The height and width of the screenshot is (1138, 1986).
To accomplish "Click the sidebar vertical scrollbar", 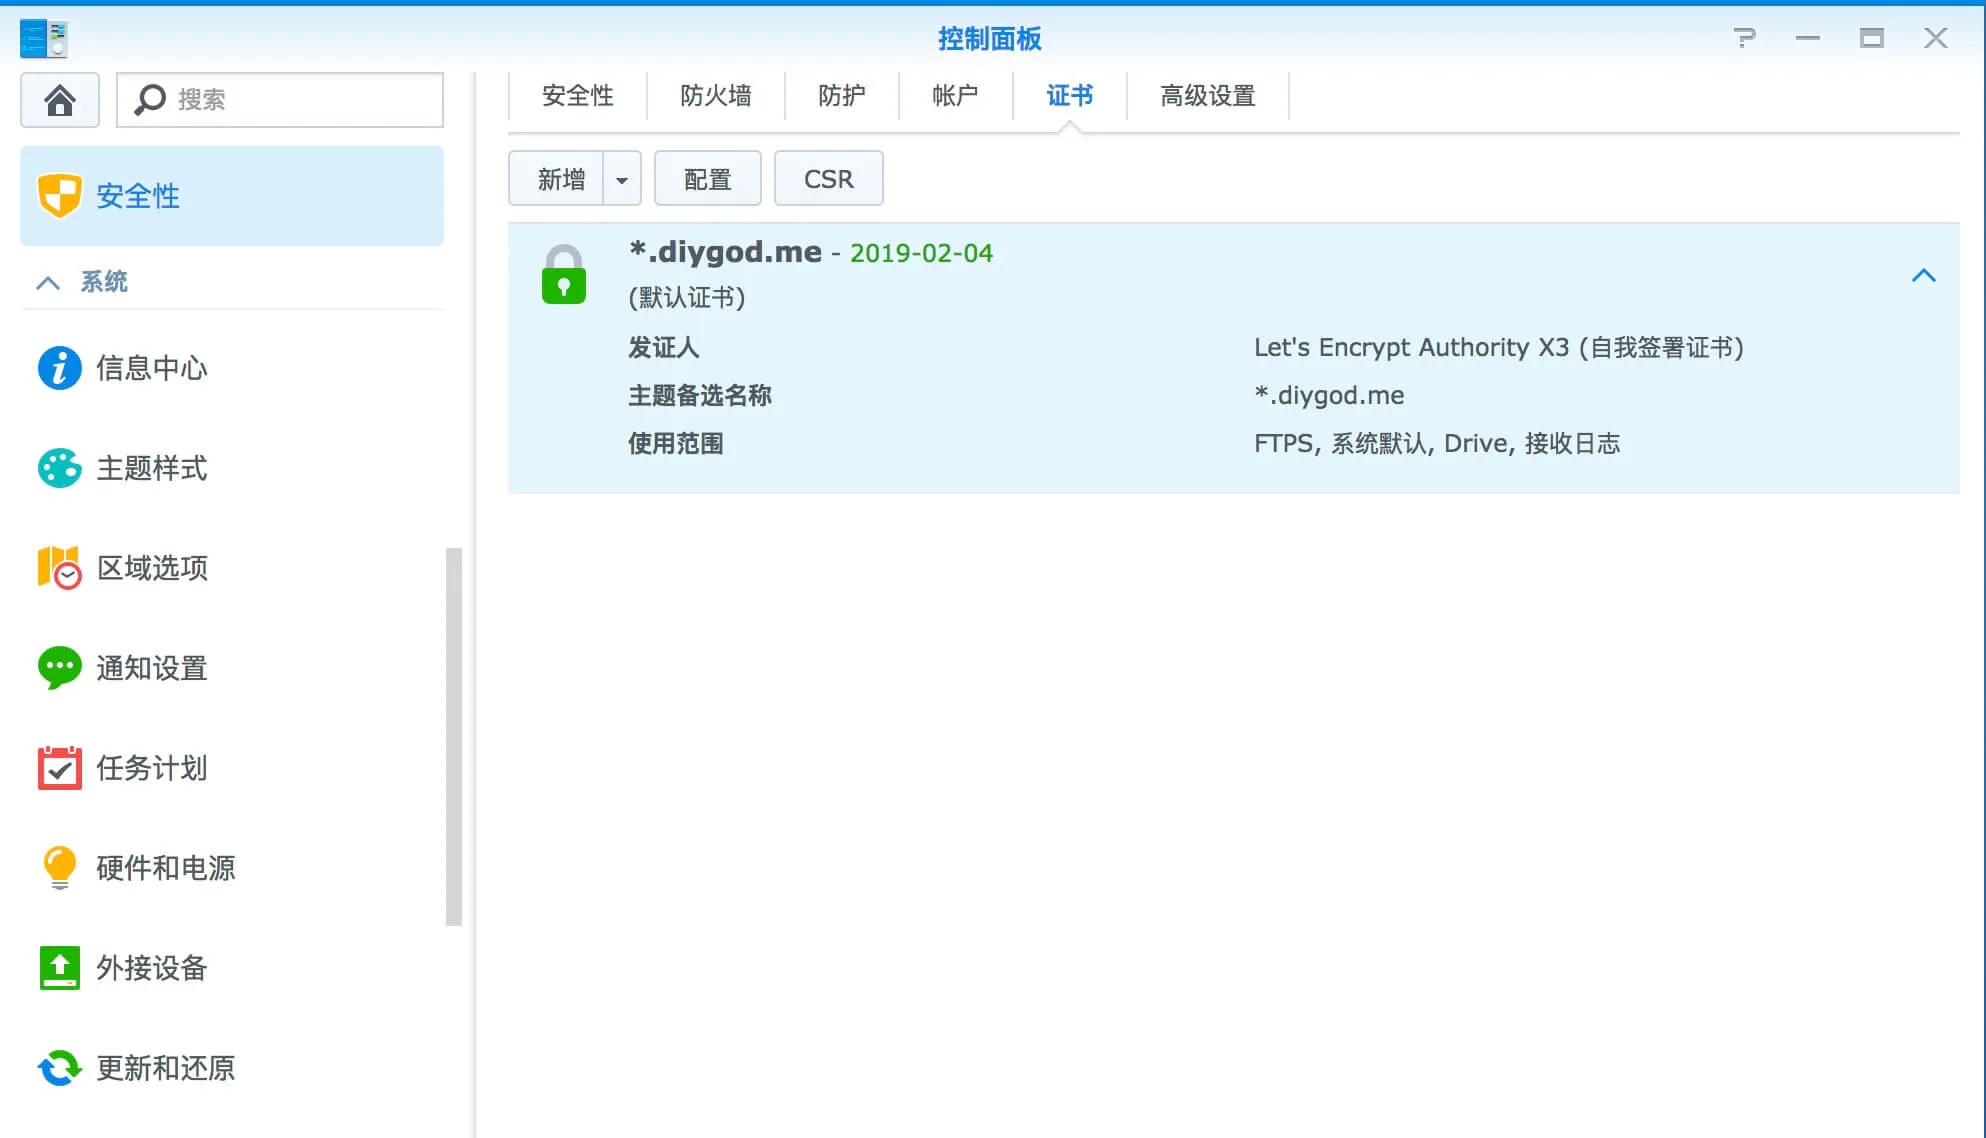I will (453, 735).
